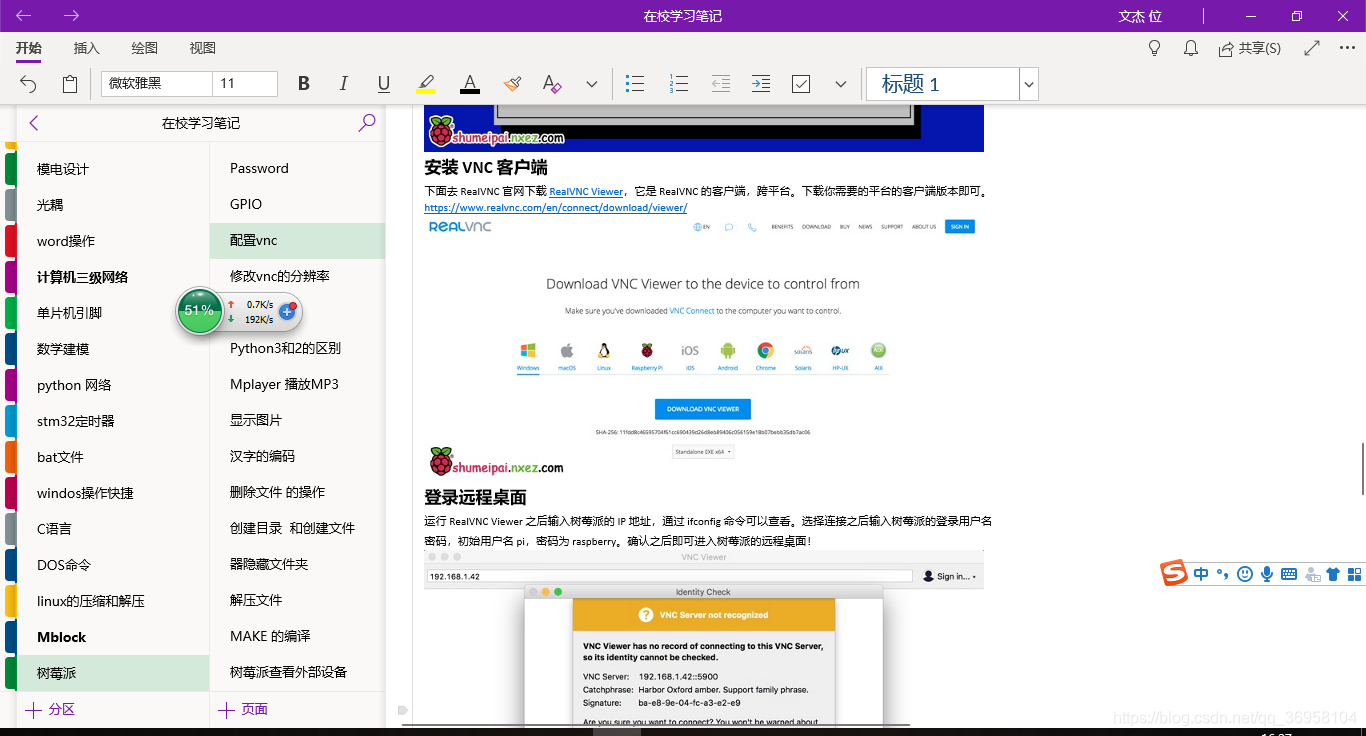This screenshot has height=736, width=1366.
Task: Click the 共享(S) share button
Action: pos(1250,48)
